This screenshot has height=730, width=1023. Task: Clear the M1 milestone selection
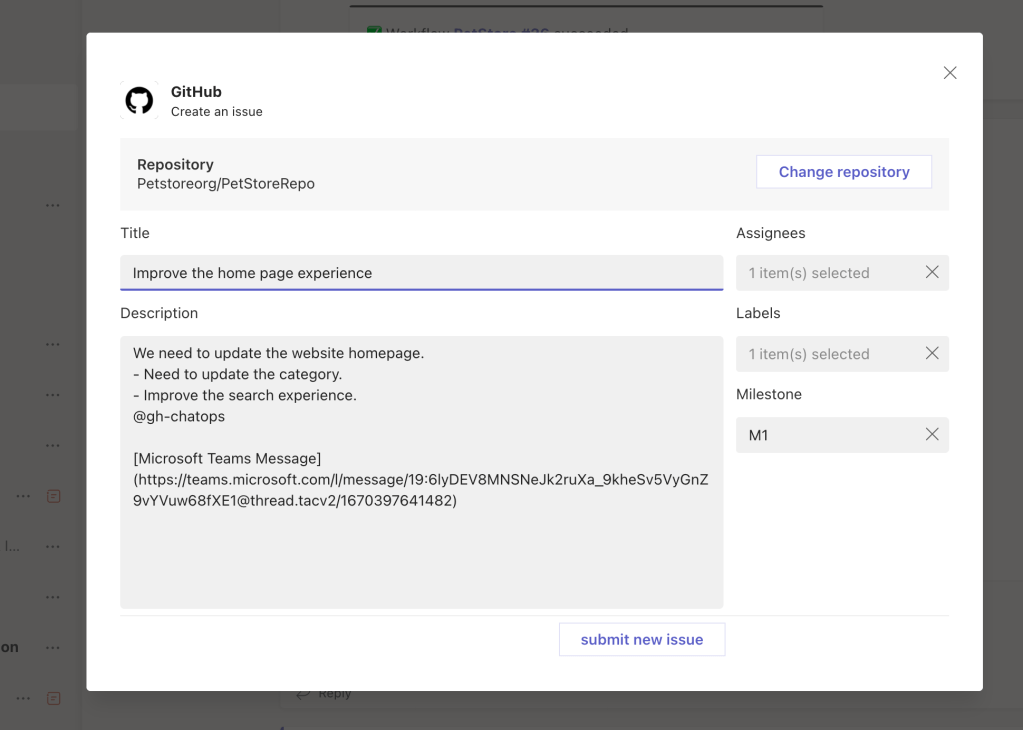tap(932, 434)
